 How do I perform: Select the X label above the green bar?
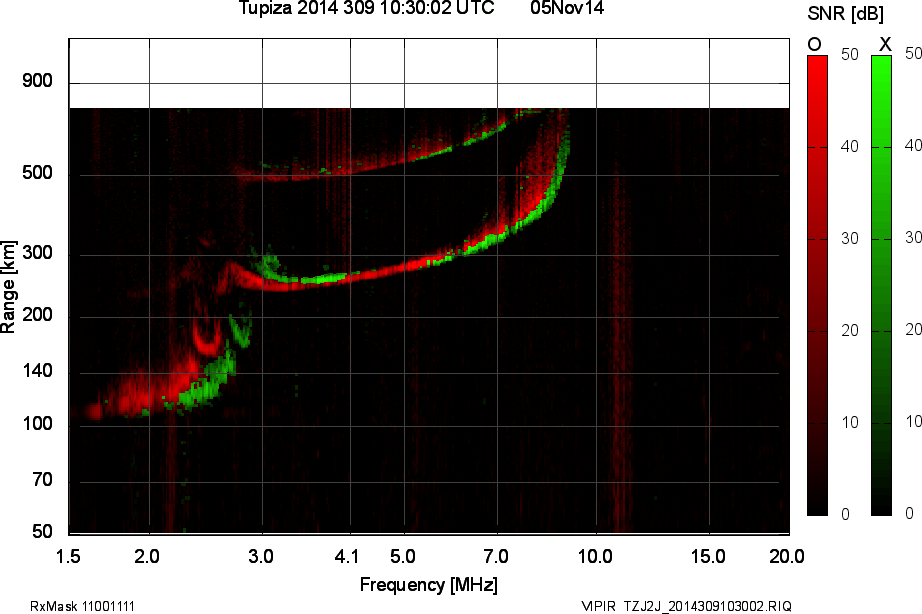coord(884,44)
